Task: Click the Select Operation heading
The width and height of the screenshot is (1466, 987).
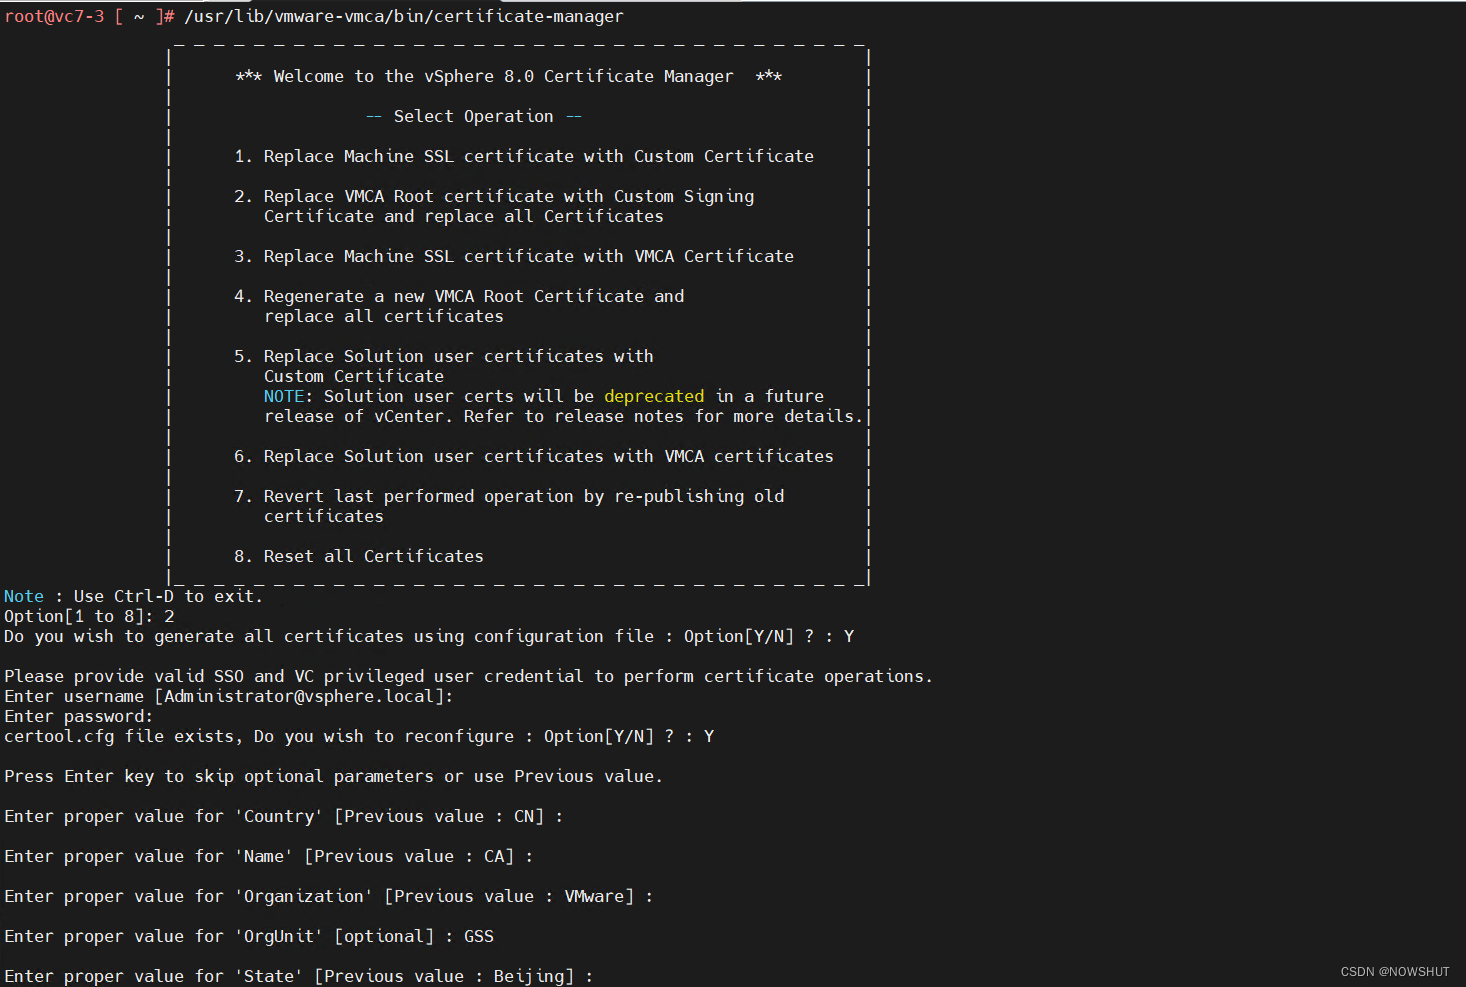Action: pos(474,116)
